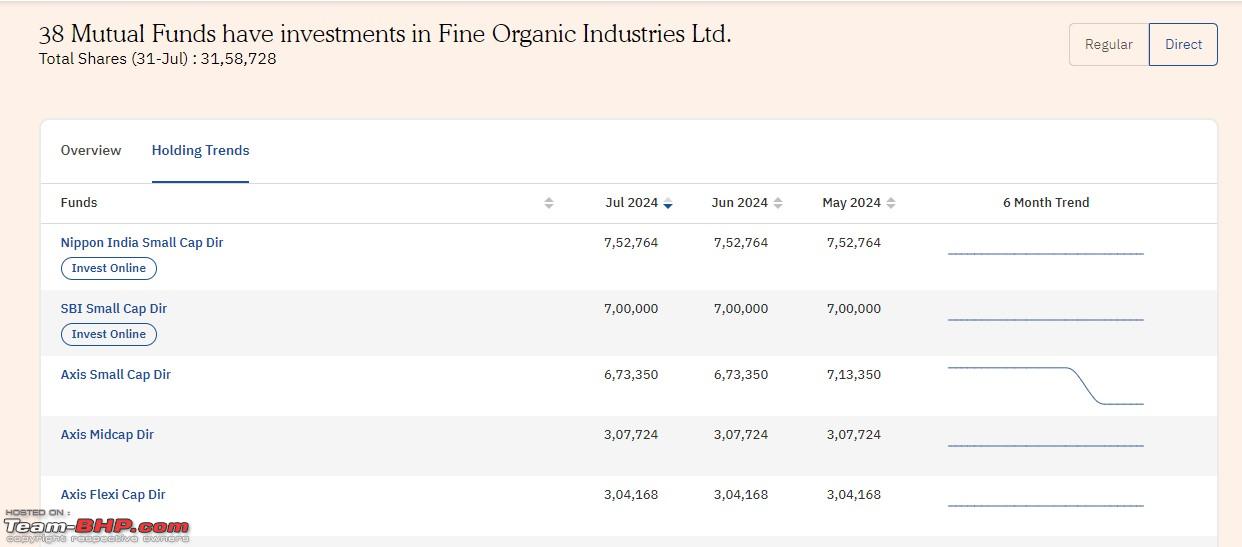This screenshot has width=1242, height=547.
Task: Select the Holding Trends tab
Action: click(x=200, y=151)
